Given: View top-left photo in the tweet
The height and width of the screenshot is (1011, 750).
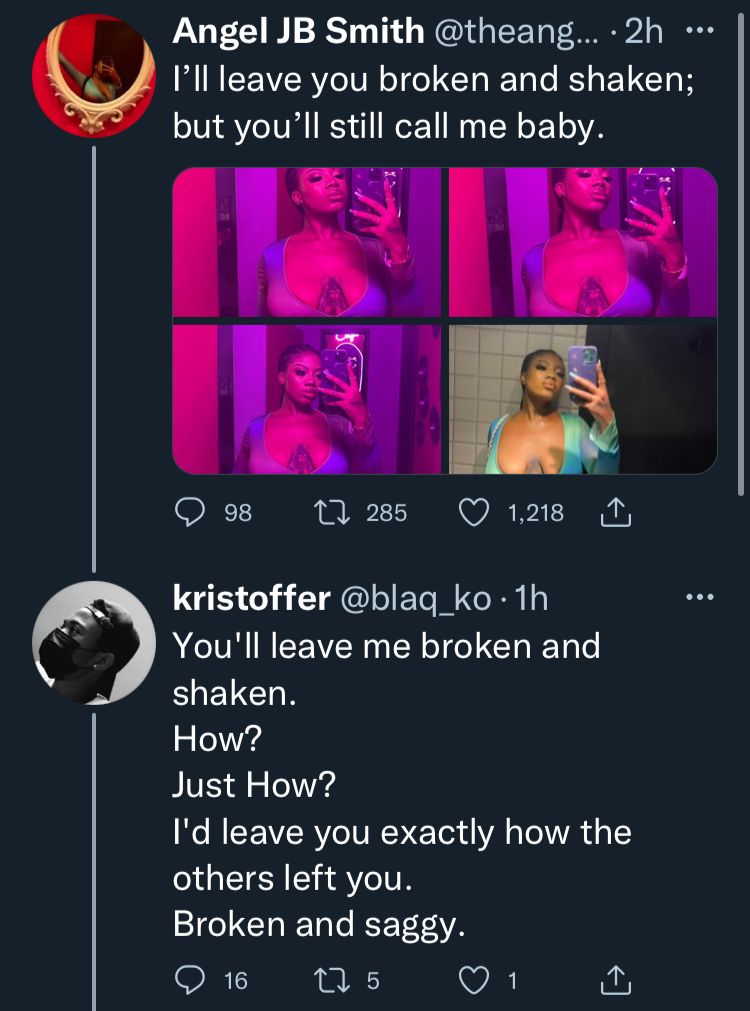Looking at the screenshot, I should (x=307, y=242).
